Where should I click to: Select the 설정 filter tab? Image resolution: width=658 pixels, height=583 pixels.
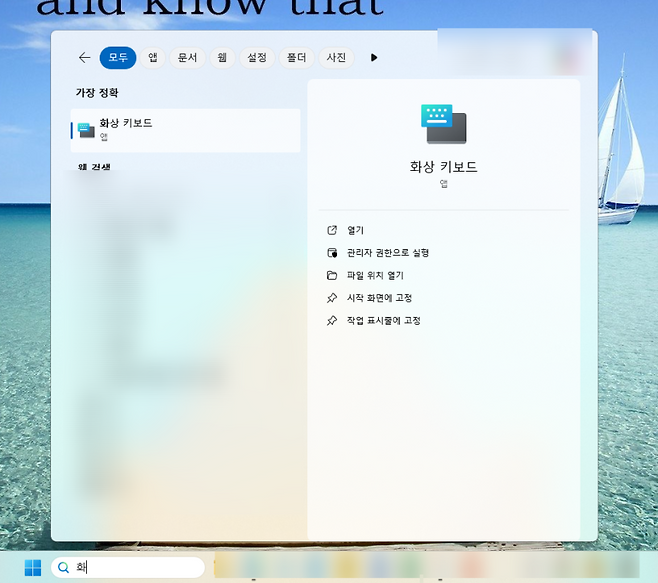(257, 58)
